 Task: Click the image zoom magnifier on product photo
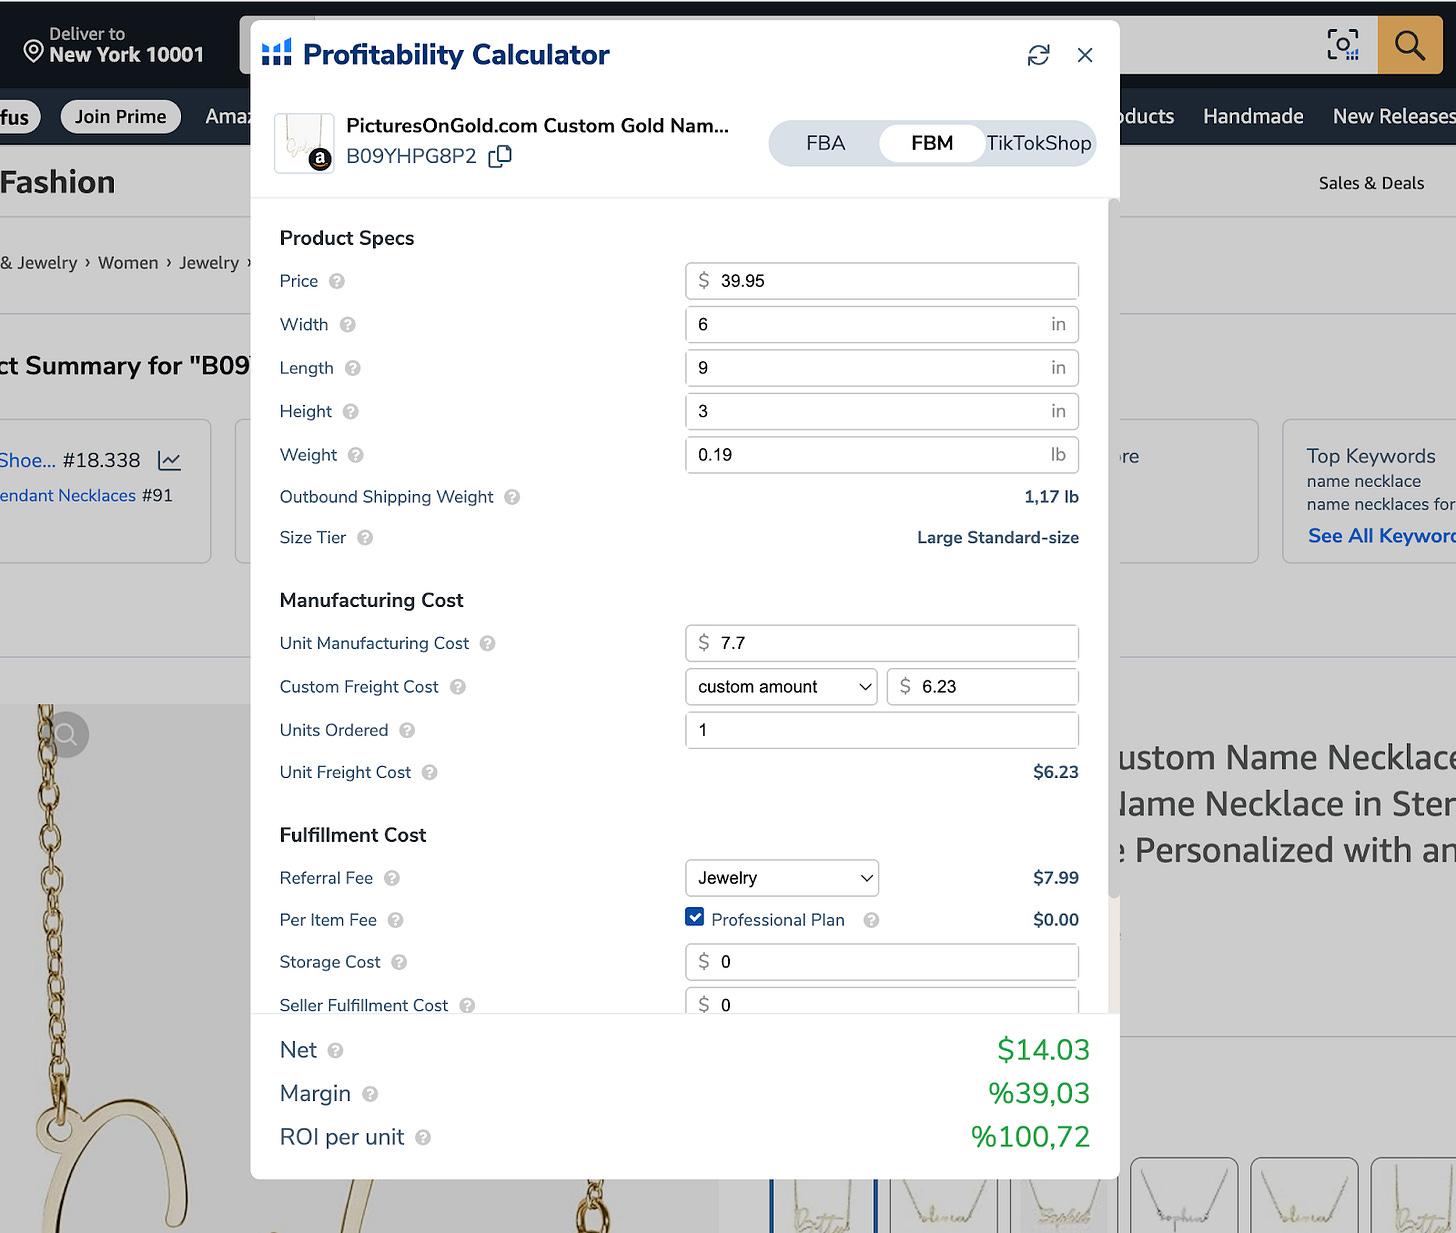(x=66, y=735)
